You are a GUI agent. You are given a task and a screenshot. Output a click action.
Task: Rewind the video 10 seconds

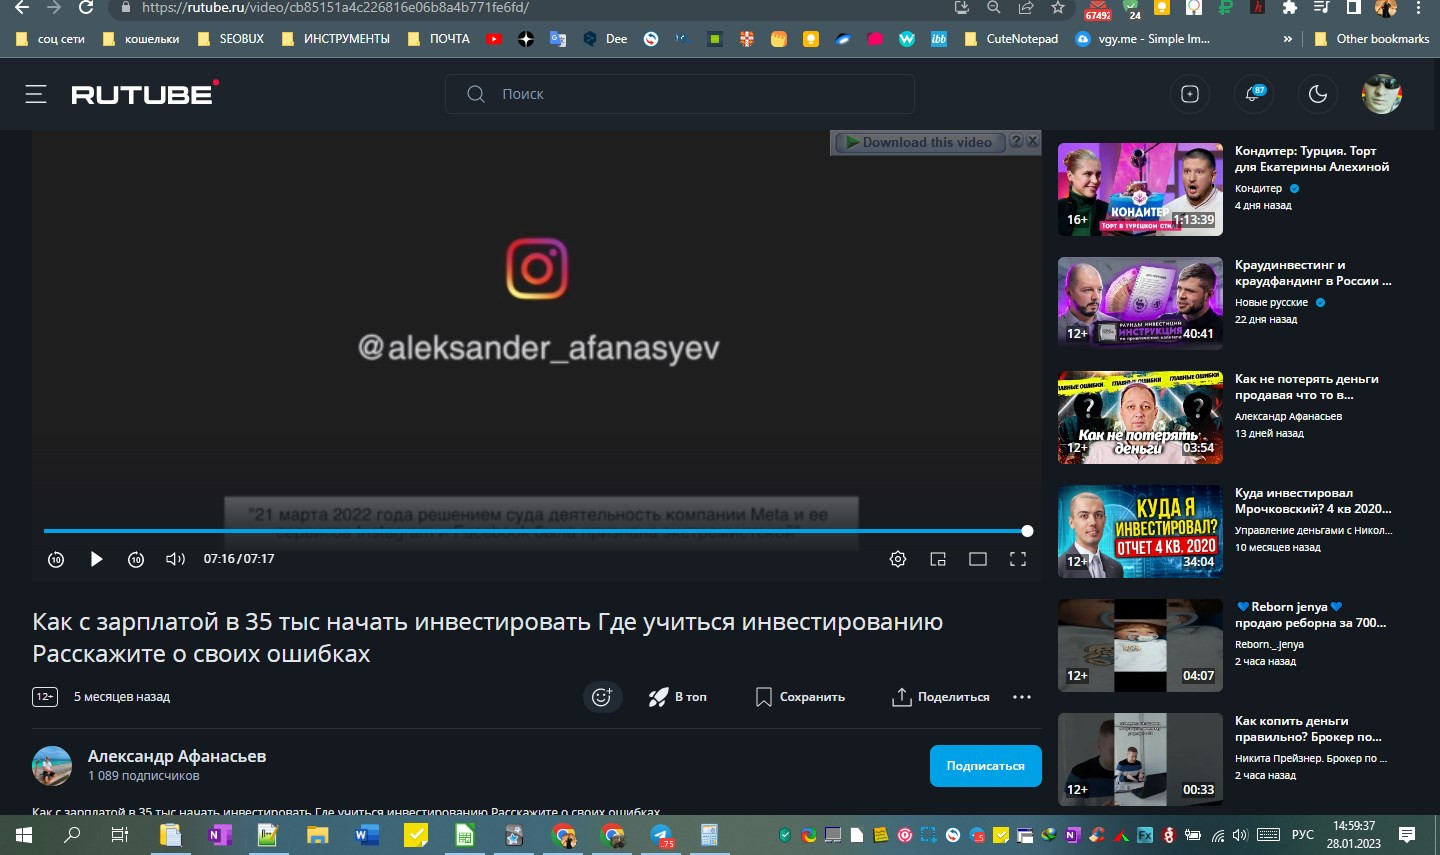(x=56, y=559)
